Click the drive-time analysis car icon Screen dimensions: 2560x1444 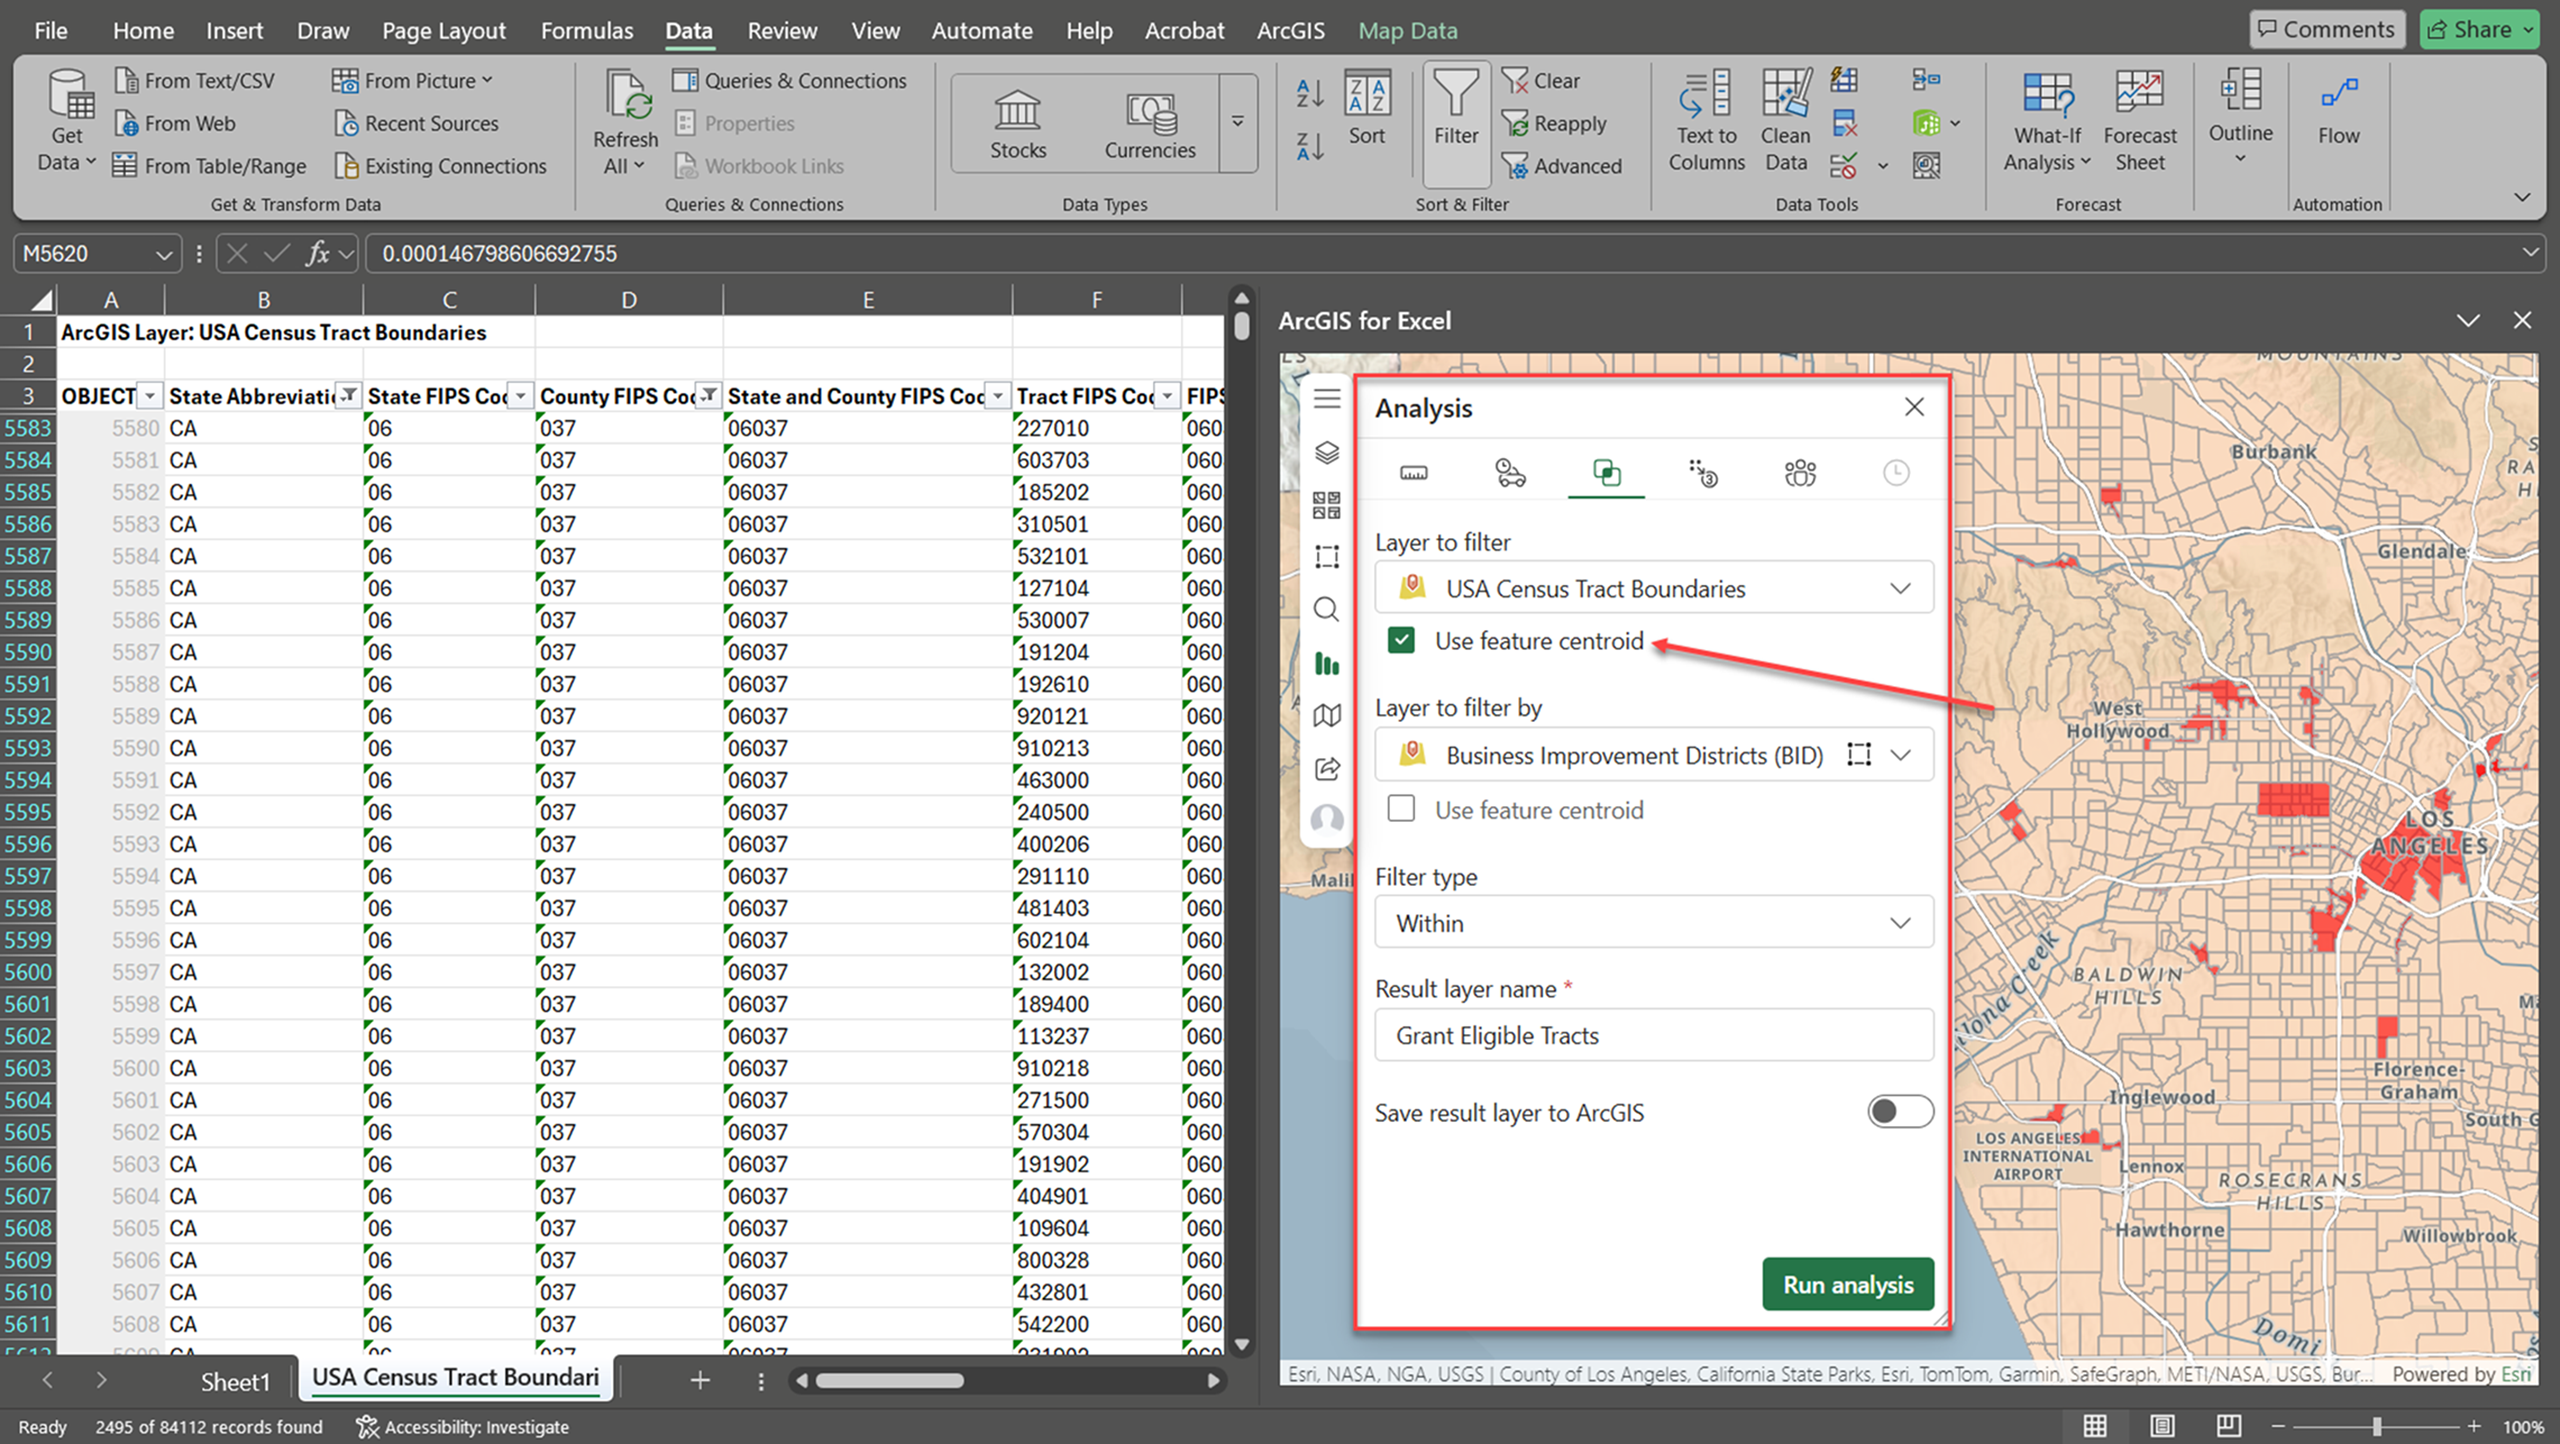tap(1510, 472)
